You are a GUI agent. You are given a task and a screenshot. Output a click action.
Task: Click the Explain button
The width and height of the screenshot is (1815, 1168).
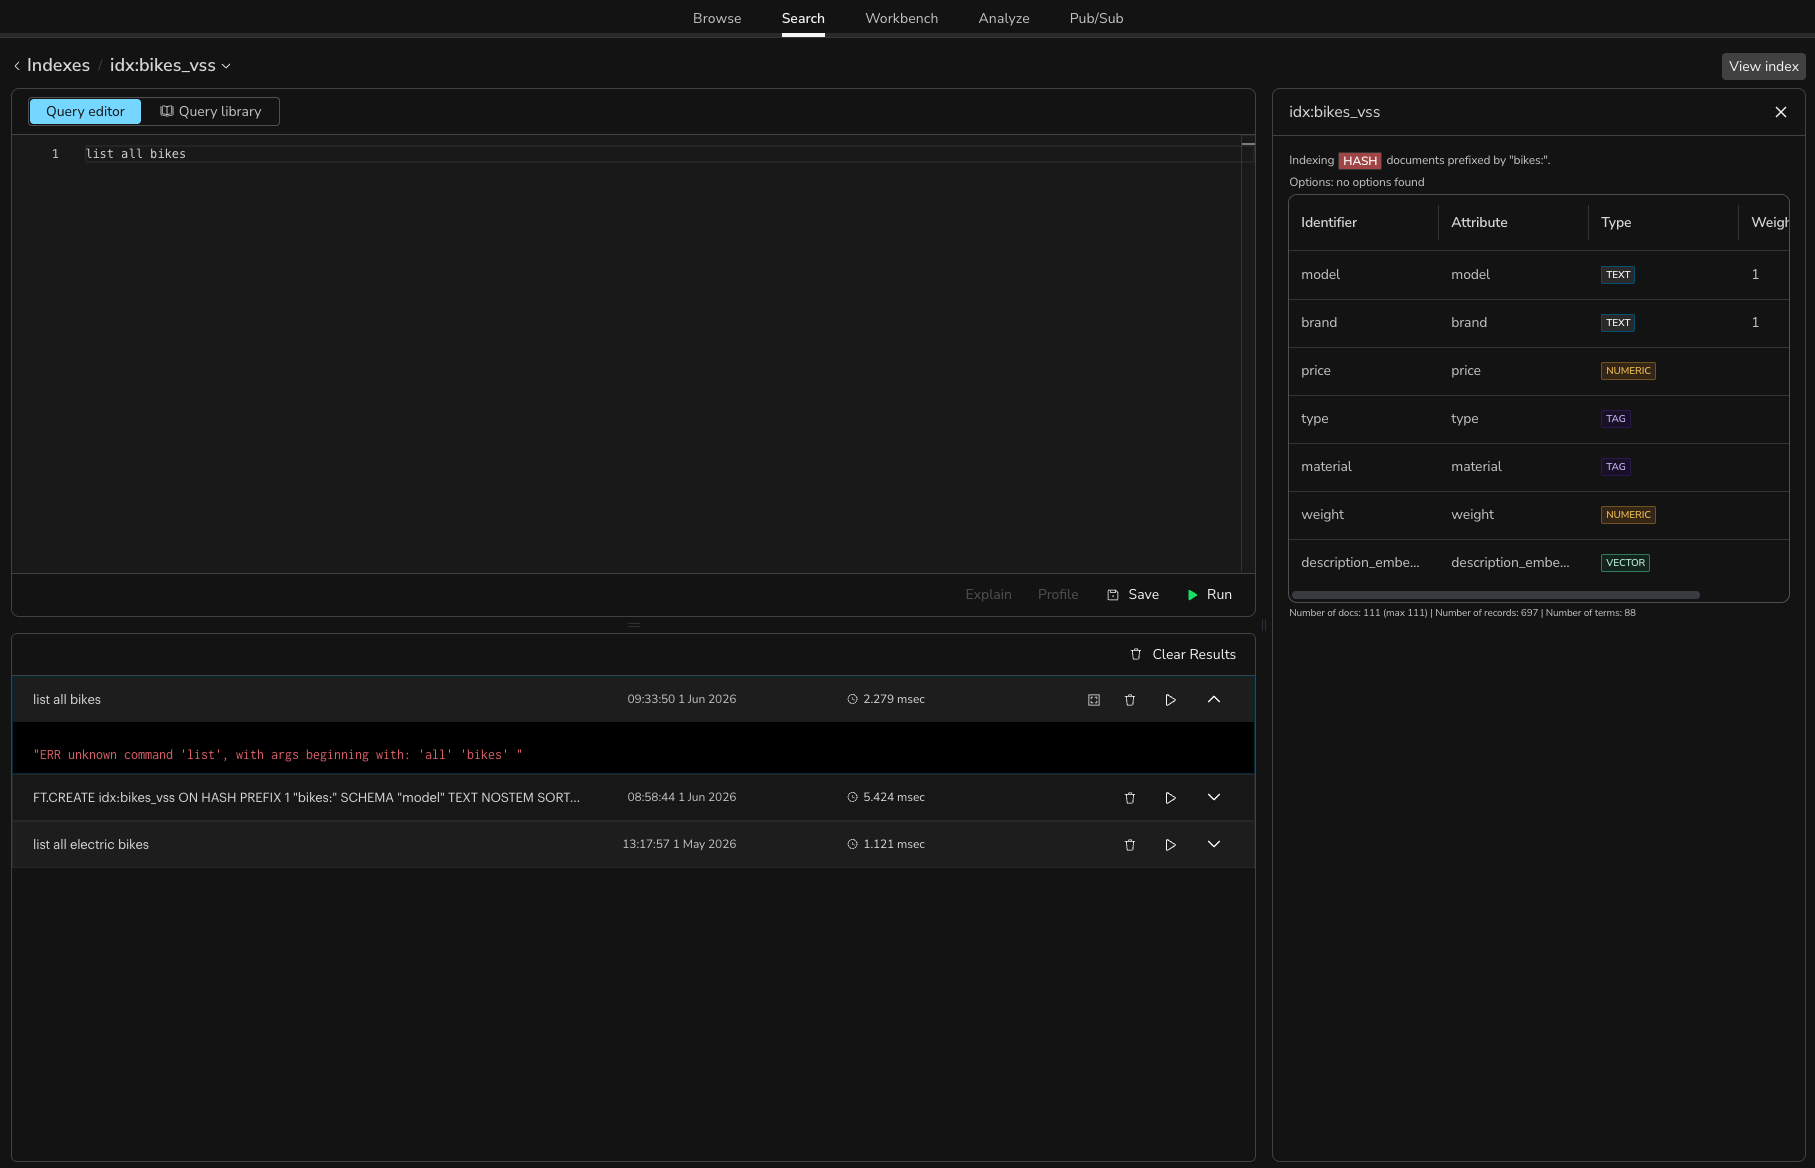click(988, 594)
